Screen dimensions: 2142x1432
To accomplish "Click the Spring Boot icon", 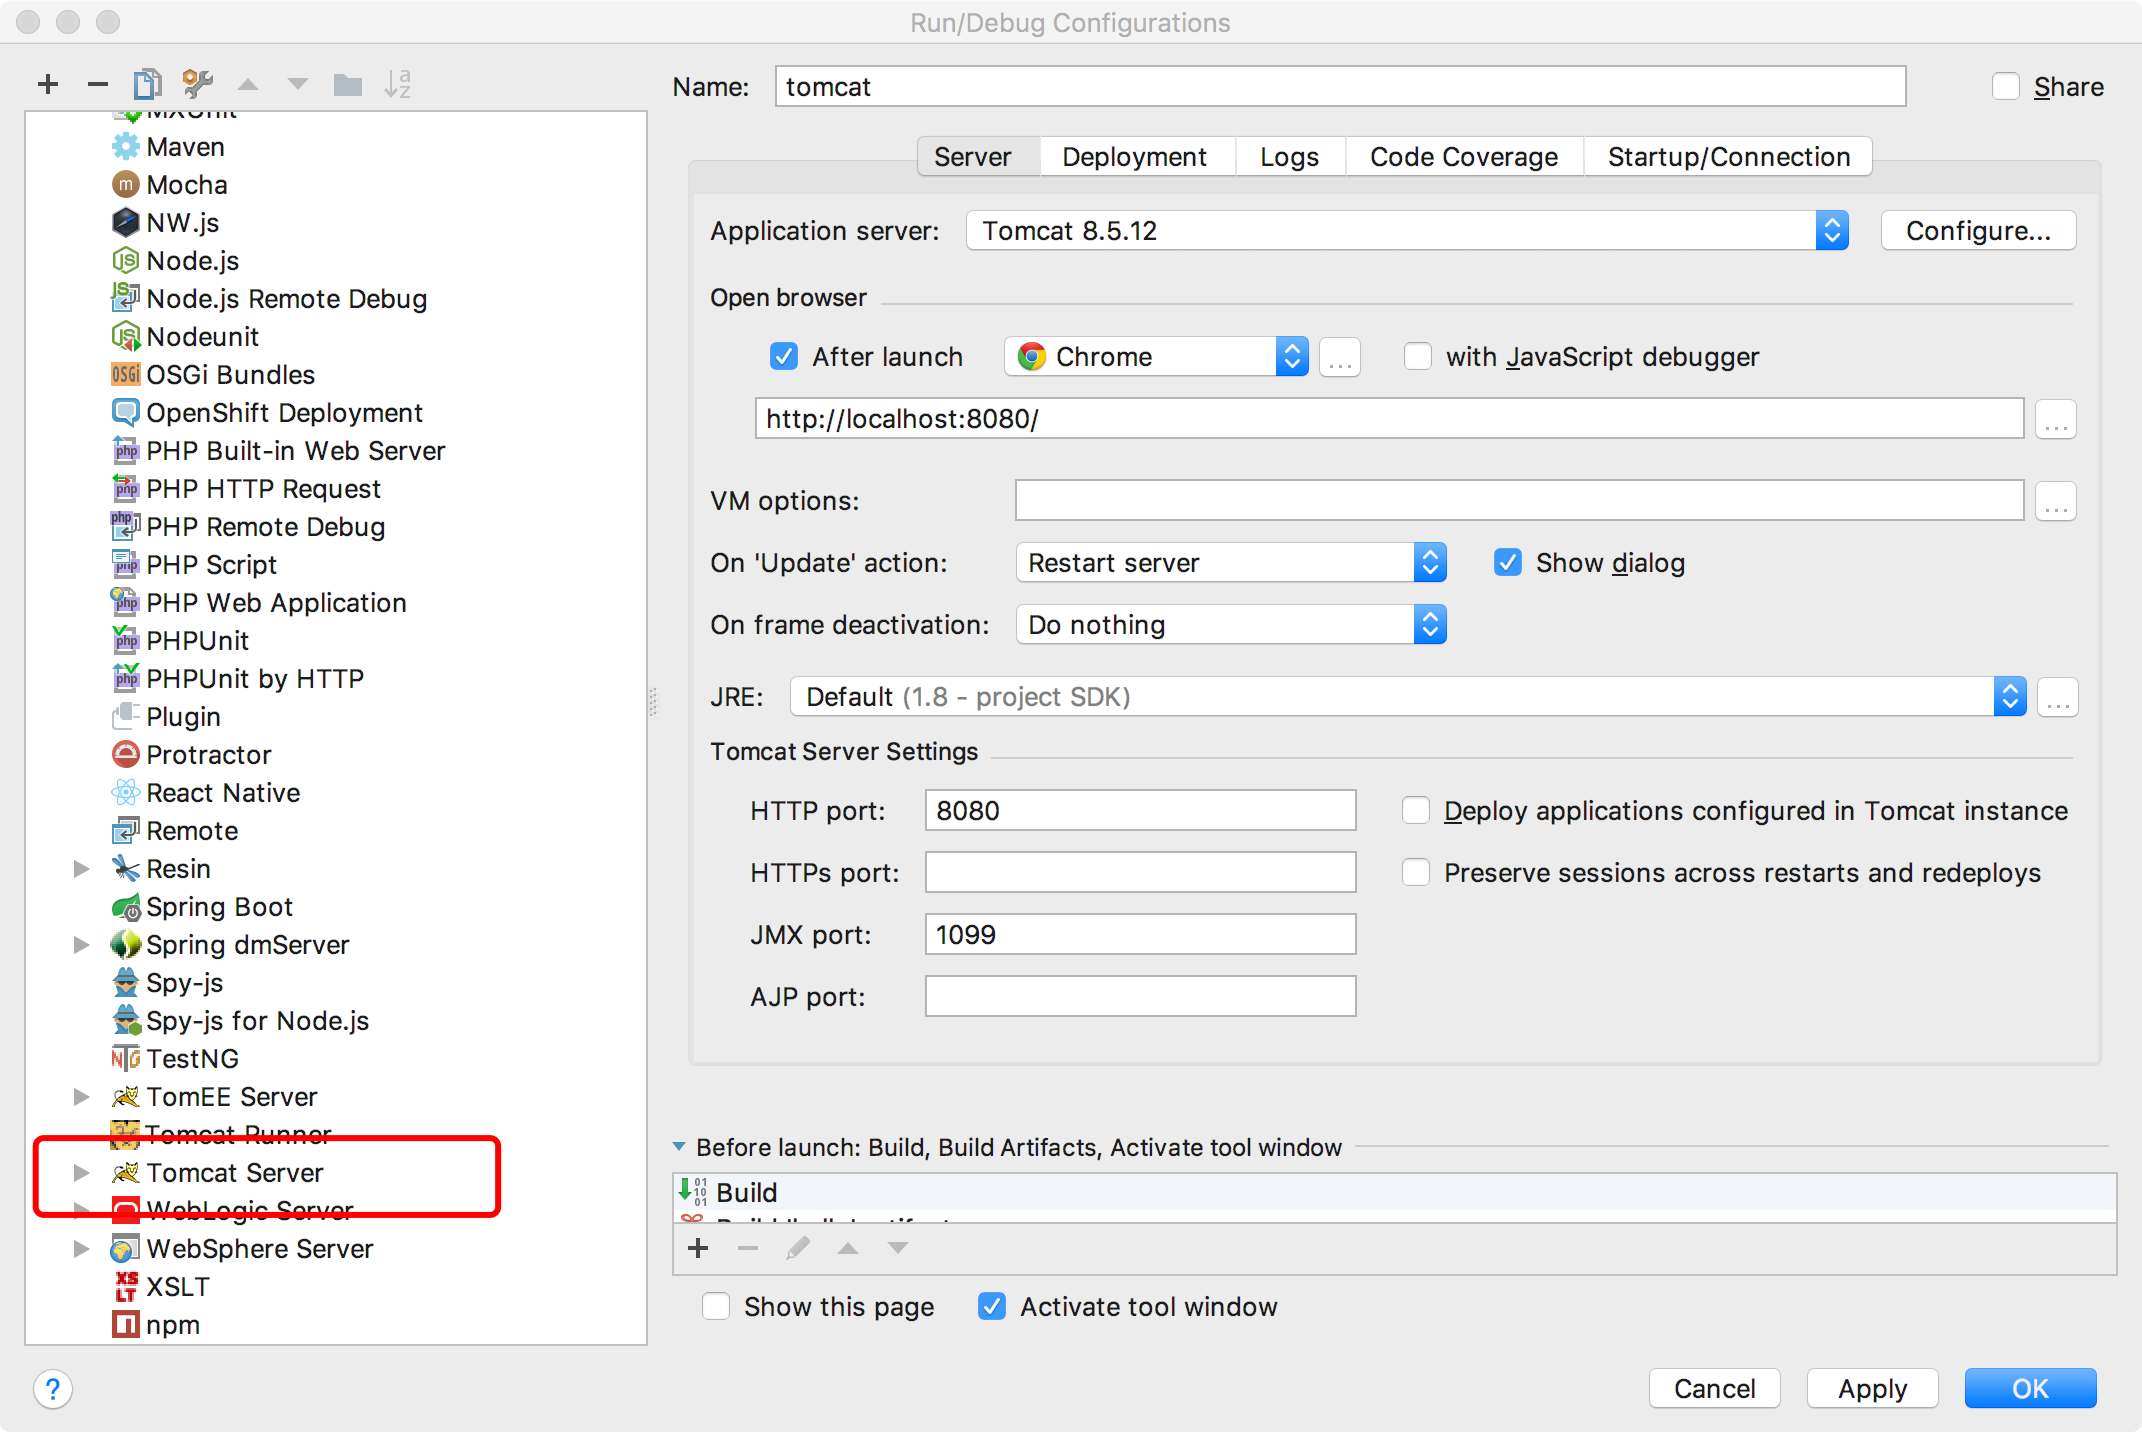I will [x=125, y=907].
